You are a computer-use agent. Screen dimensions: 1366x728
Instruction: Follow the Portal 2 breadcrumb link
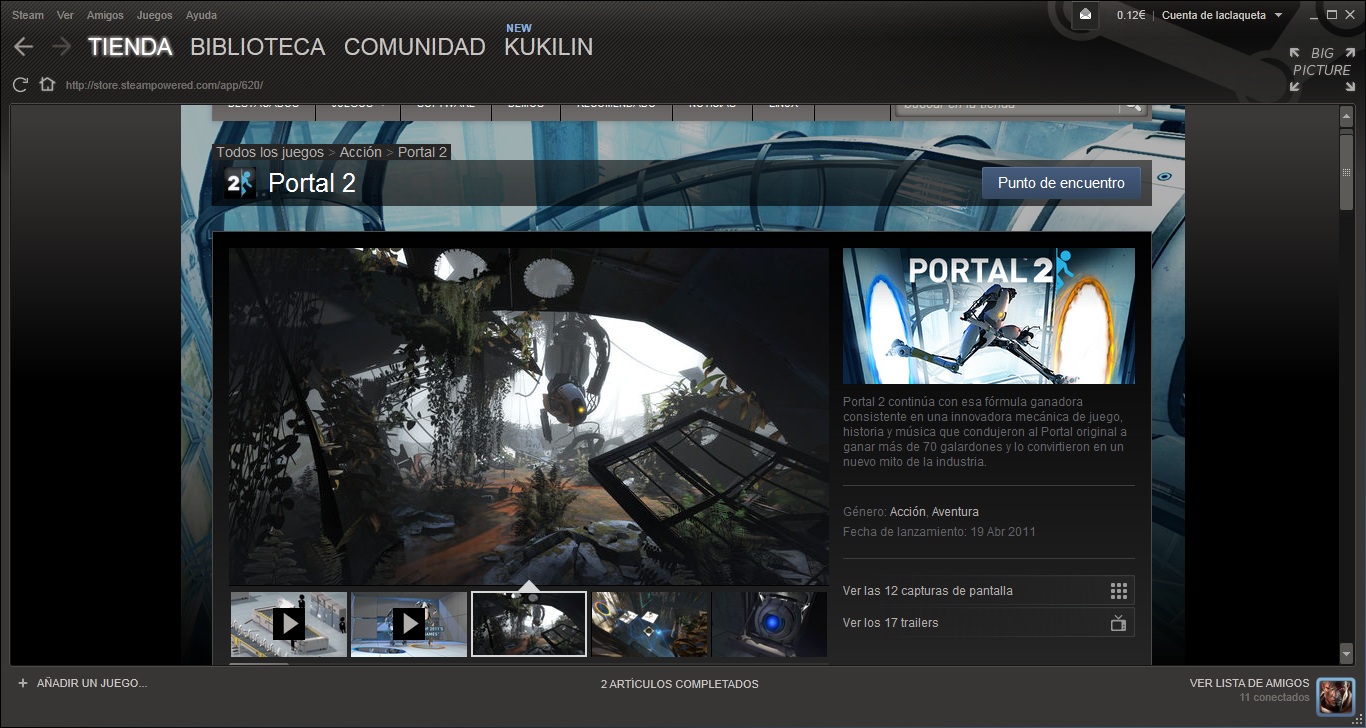(422, 152)
